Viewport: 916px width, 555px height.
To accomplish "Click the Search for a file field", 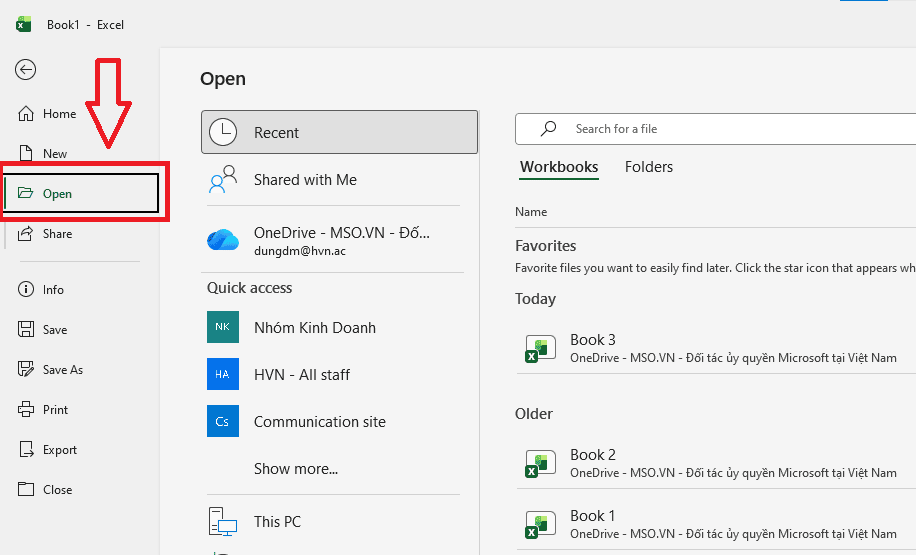I will [716, 129].
